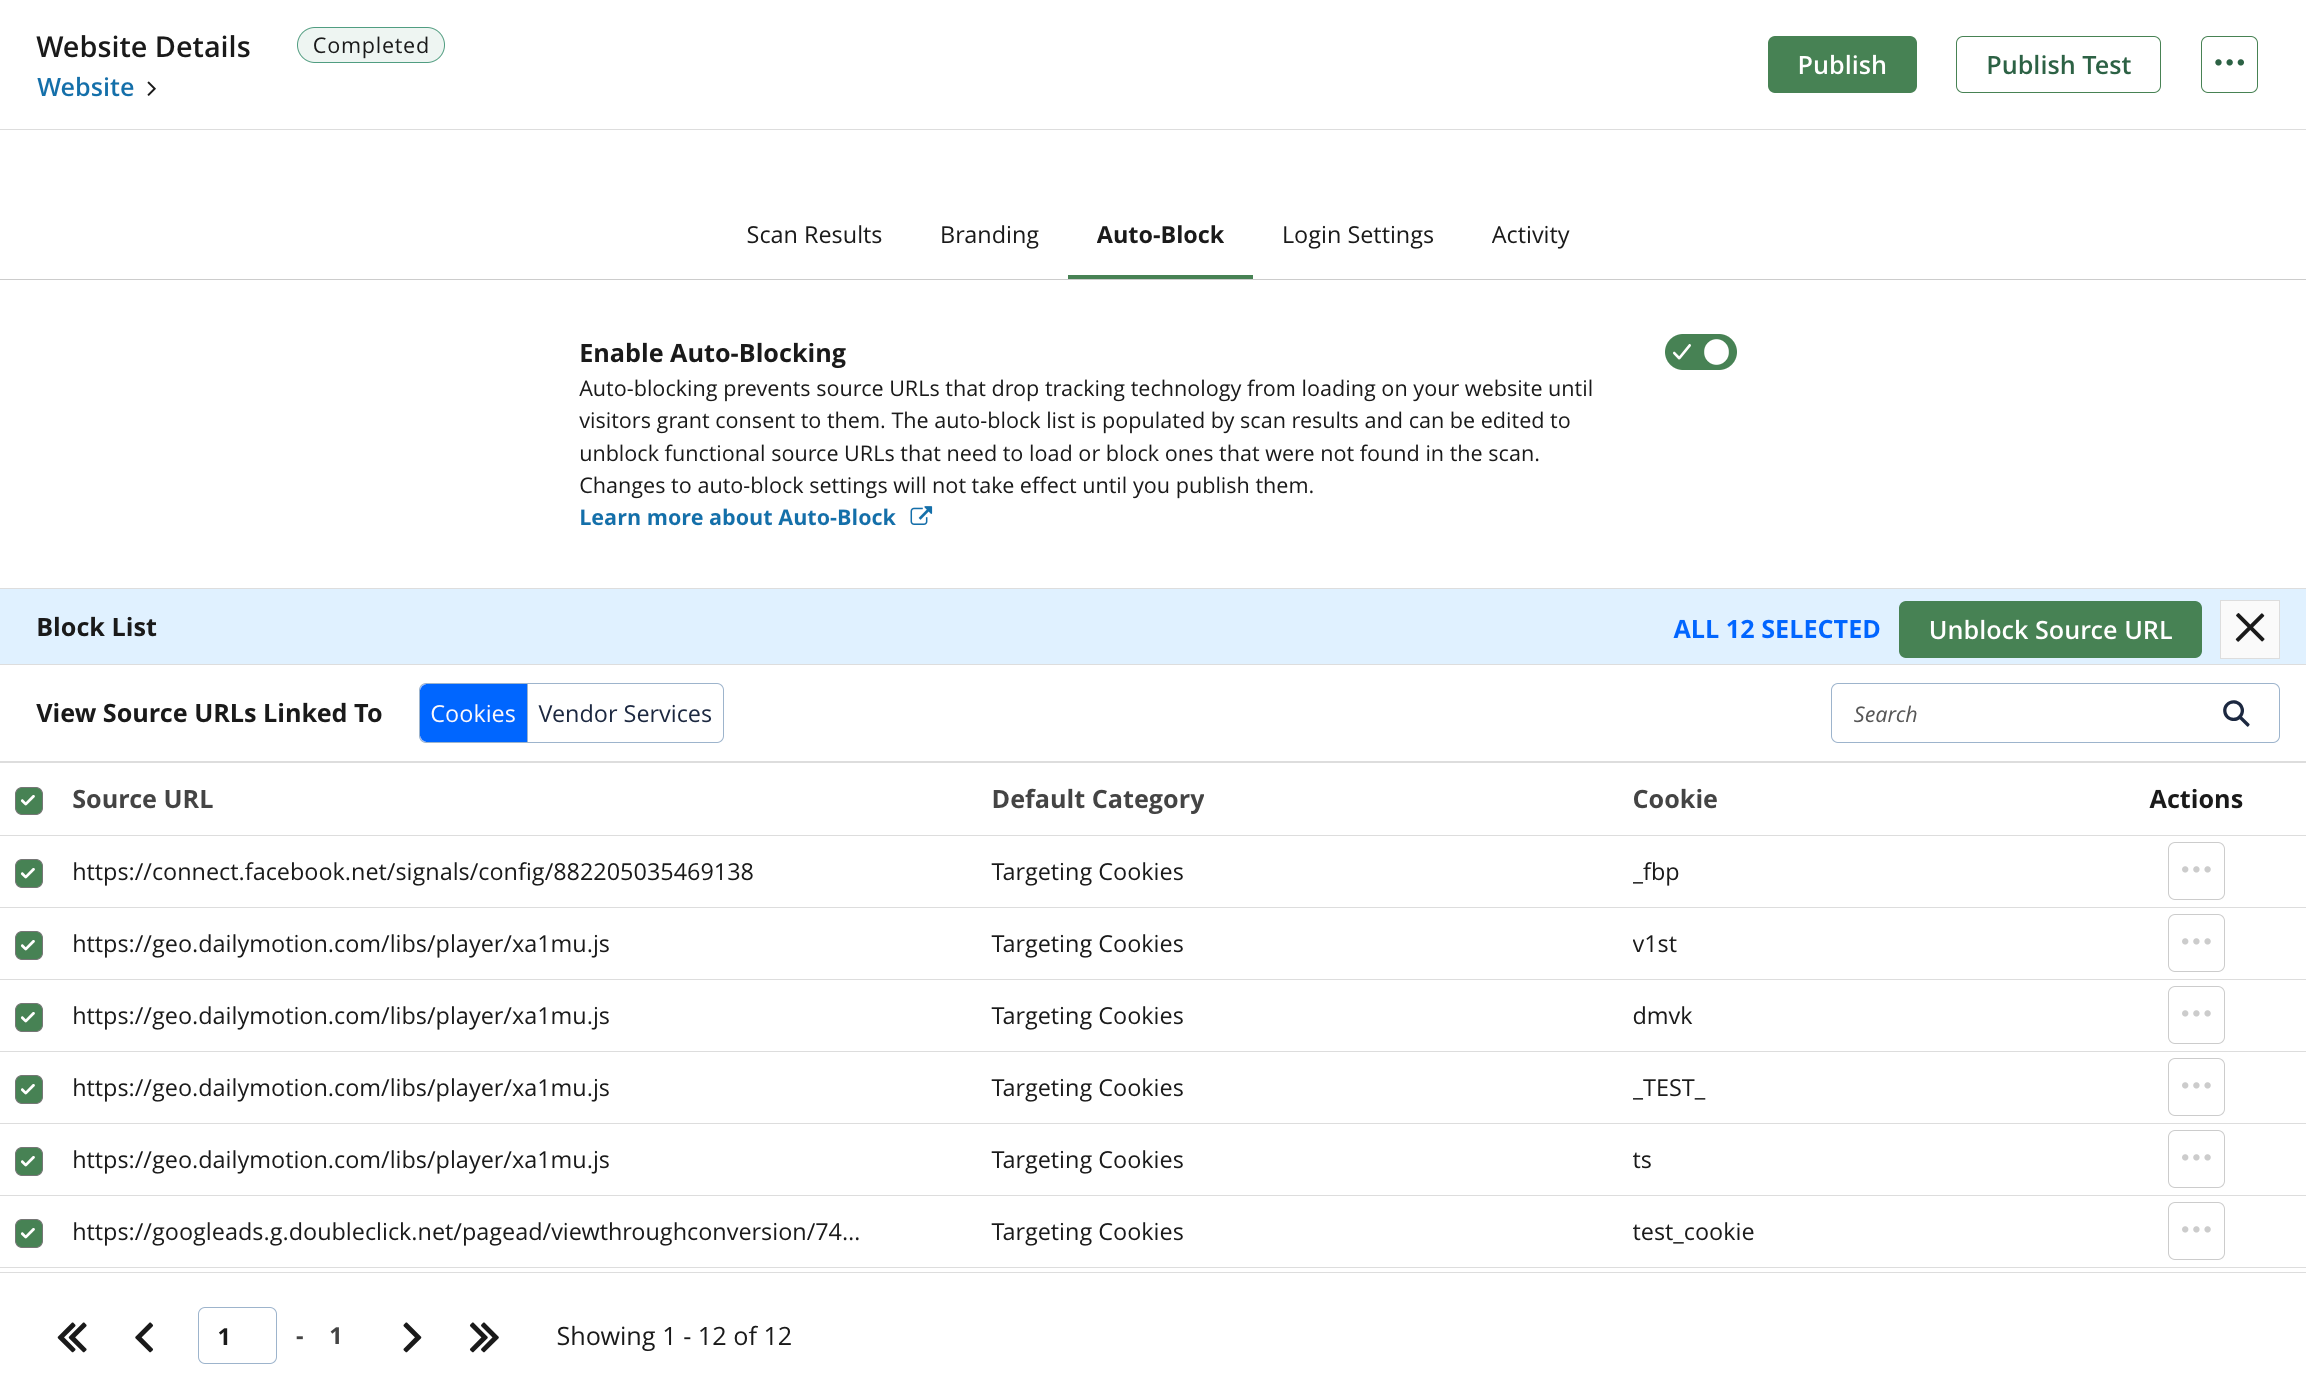Go to first page double-left arrows
This screenshot has width=2306, height=1392.
coord(72,1337)
